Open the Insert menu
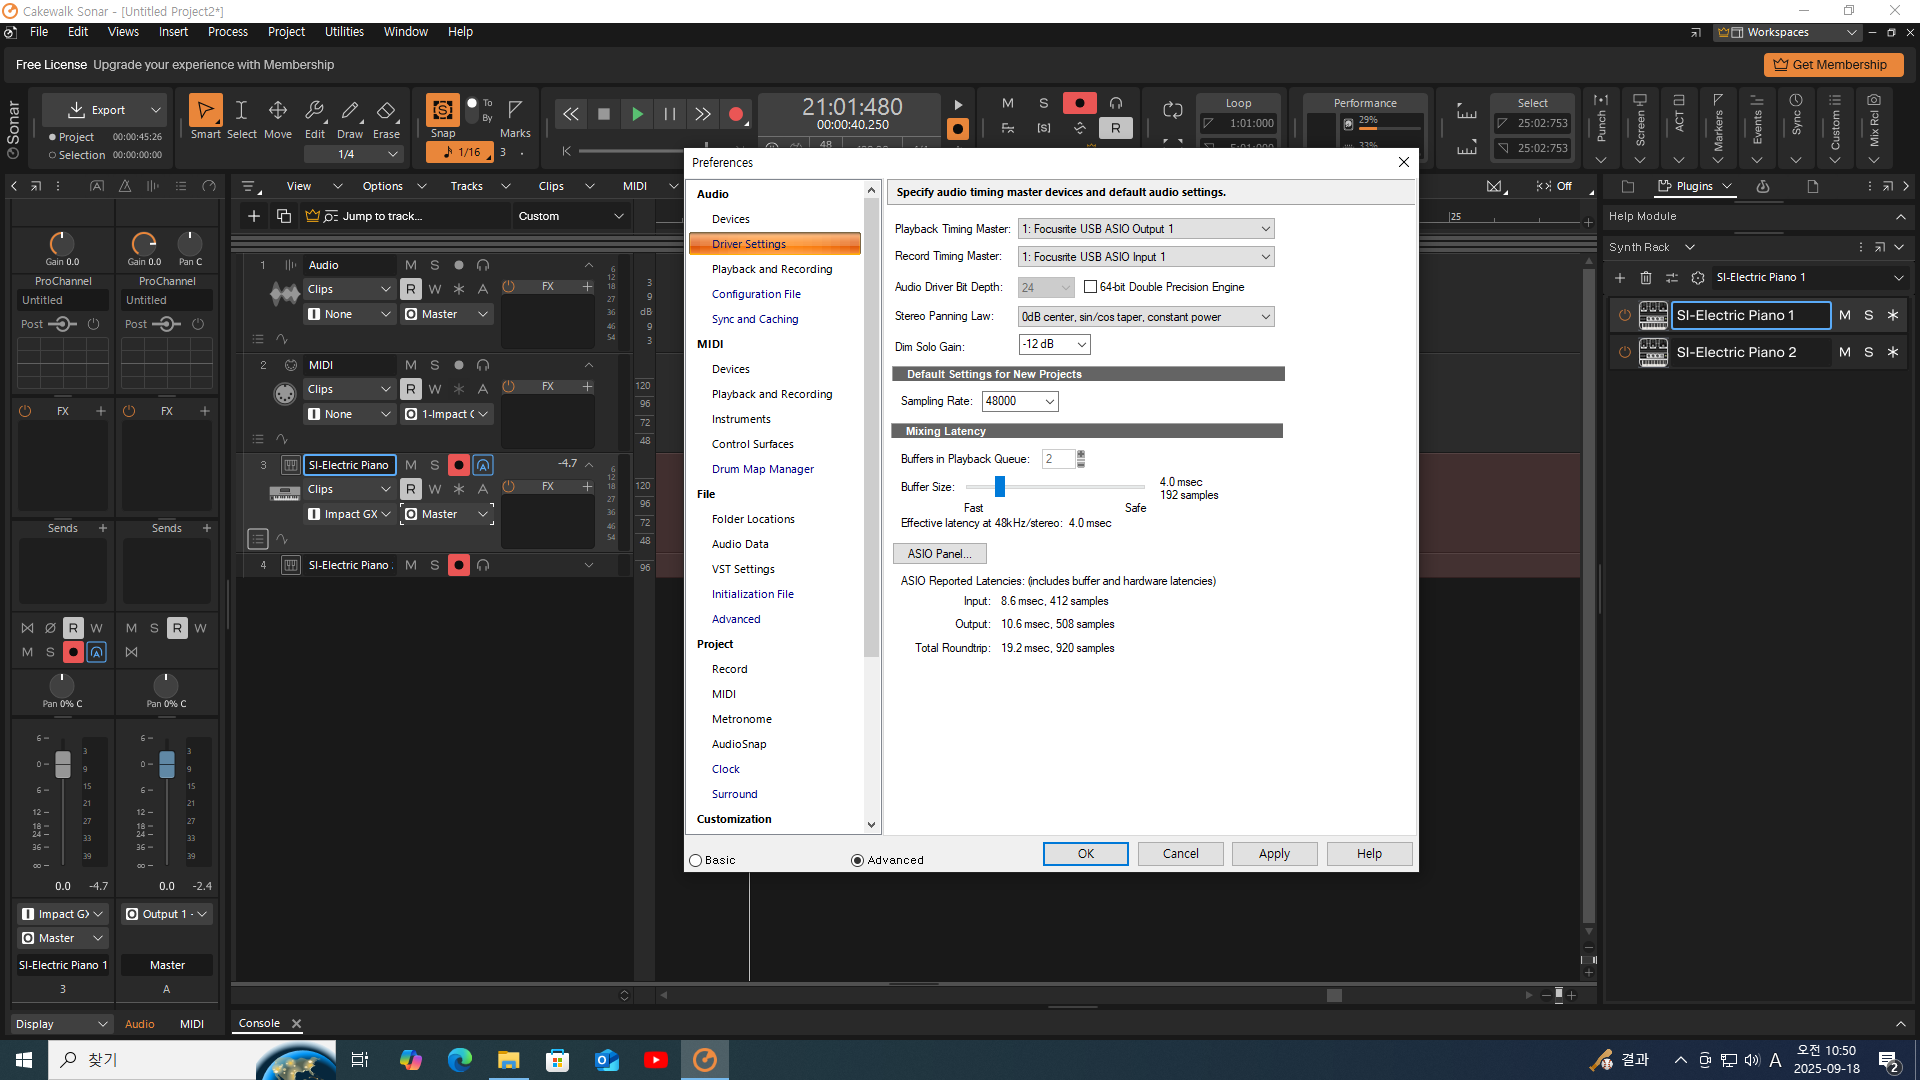The height and width of the screenshot is (1080, 1920). [x=173, y=32]
